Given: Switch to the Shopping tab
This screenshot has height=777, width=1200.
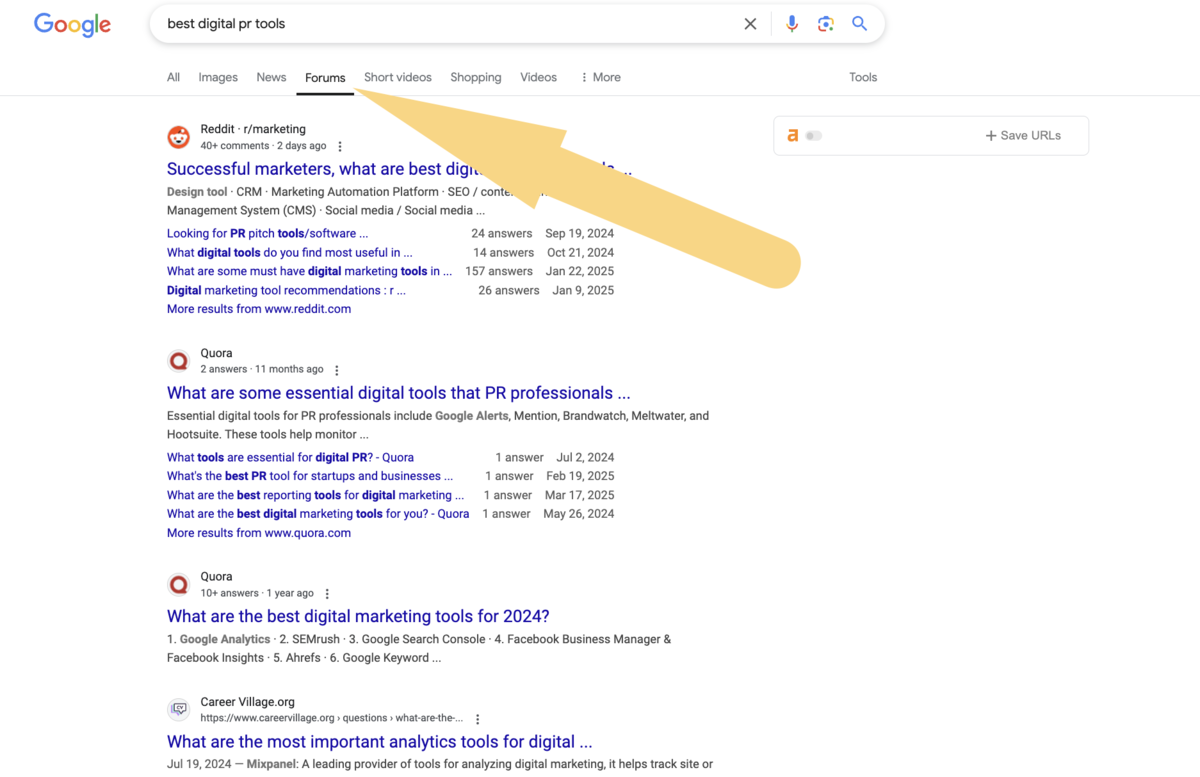Looking at the screenshot, I should [475, 77].
